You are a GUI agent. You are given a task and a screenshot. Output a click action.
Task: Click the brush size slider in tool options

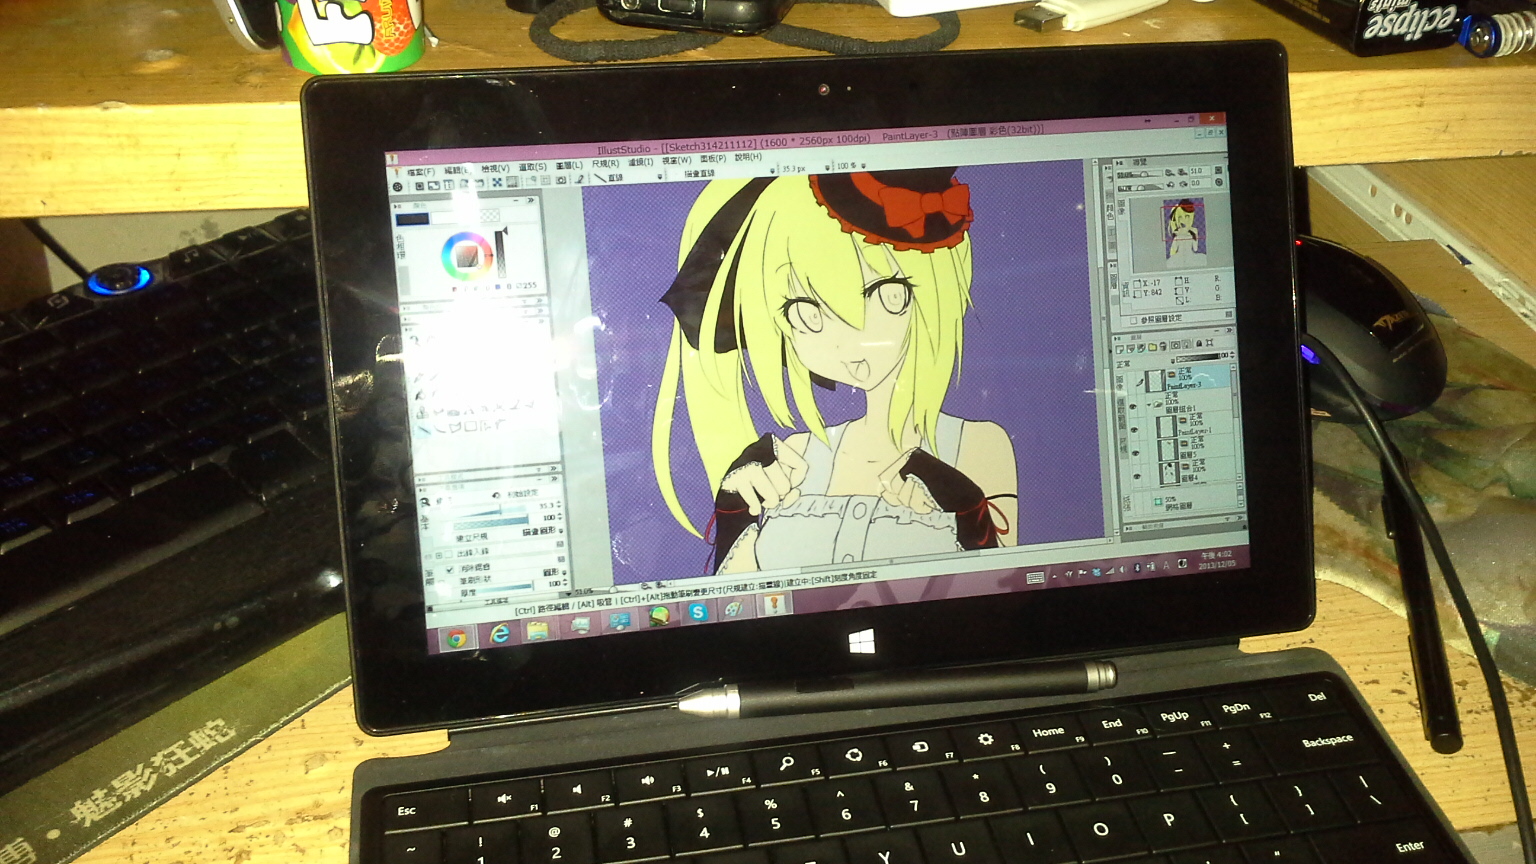[x=492, y=510]
